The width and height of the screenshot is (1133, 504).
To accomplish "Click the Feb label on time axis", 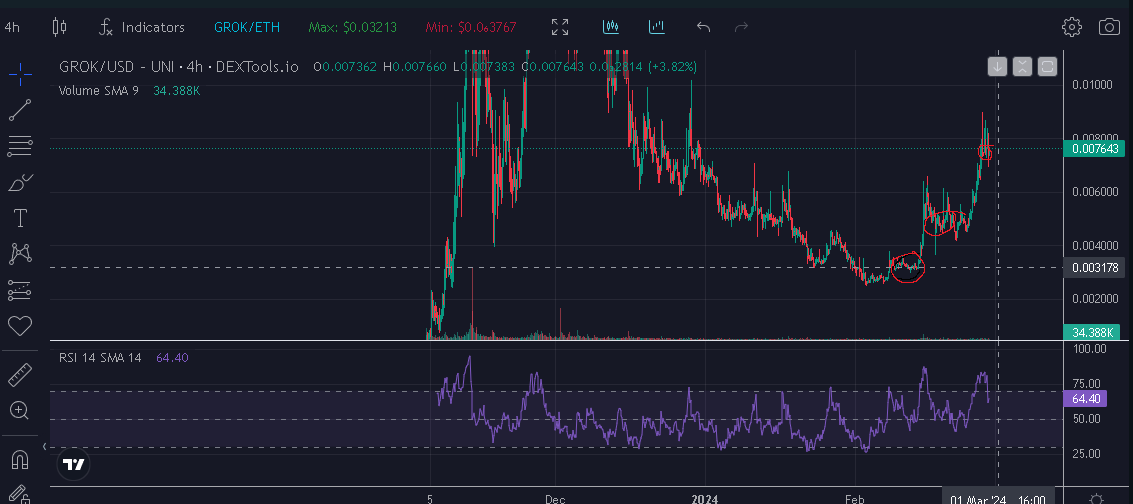I will 855,499.
